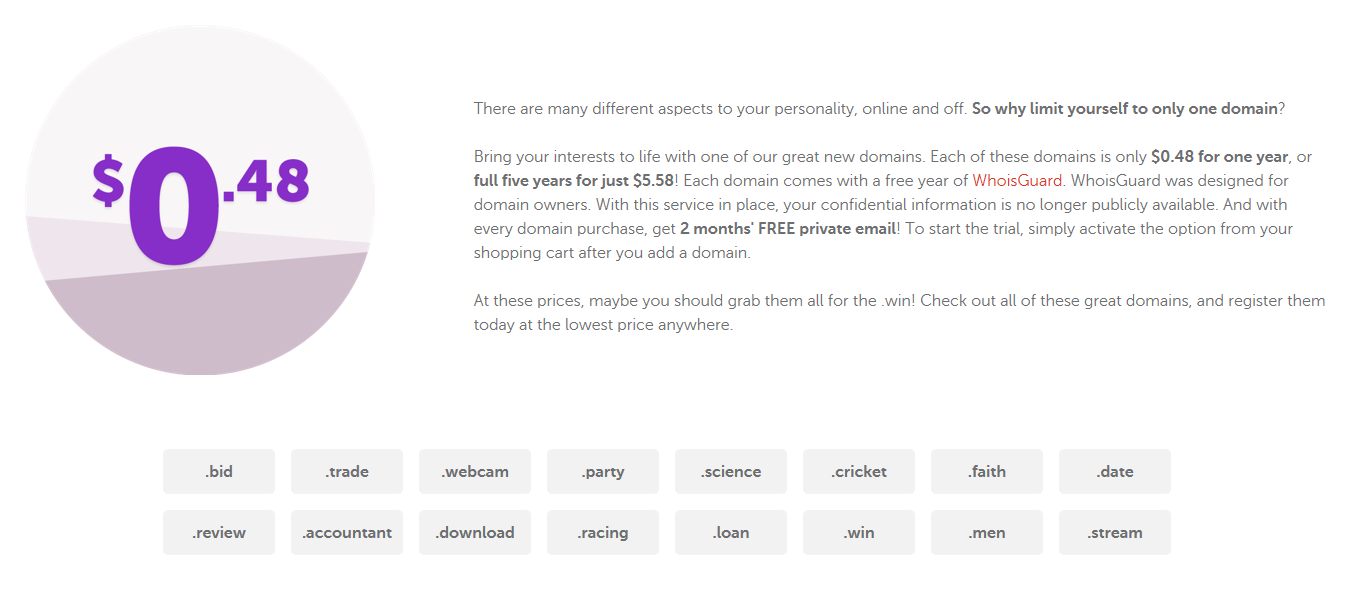Screen dimensions: 1365x604
Task: Click the .bid domain button
Action: [219, 471]
